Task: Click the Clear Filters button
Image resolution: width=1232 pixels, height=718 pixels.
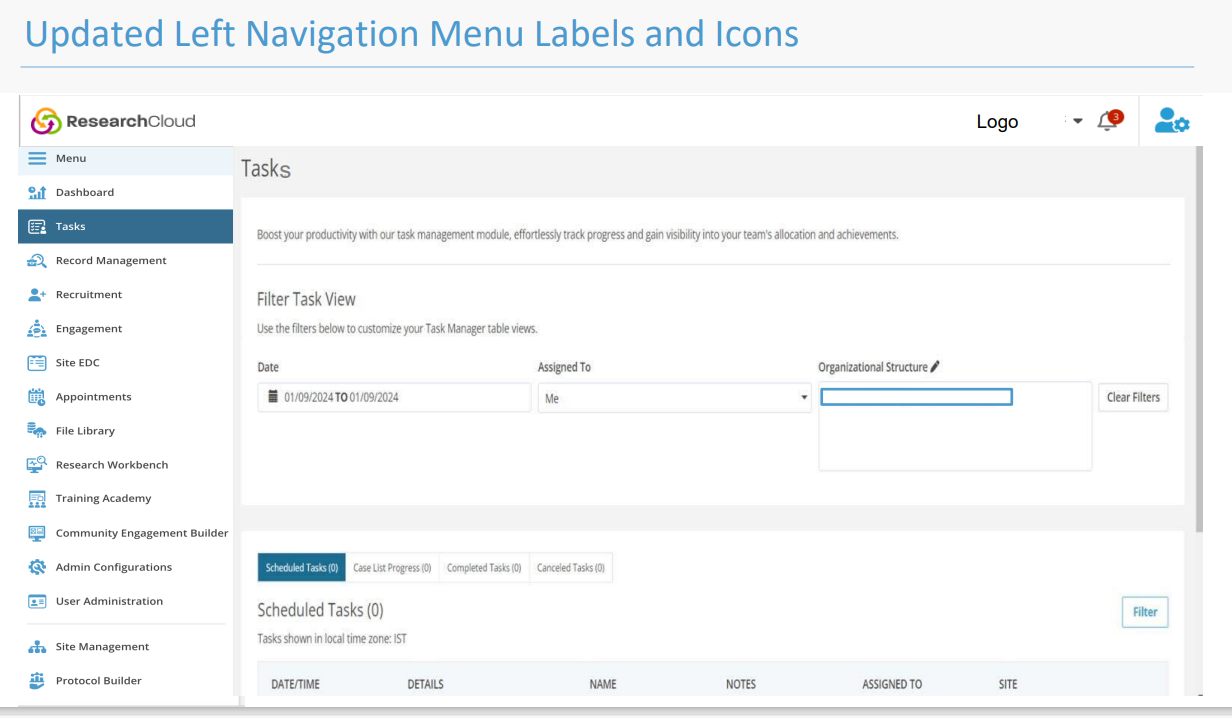Action: click(1132, 398)
